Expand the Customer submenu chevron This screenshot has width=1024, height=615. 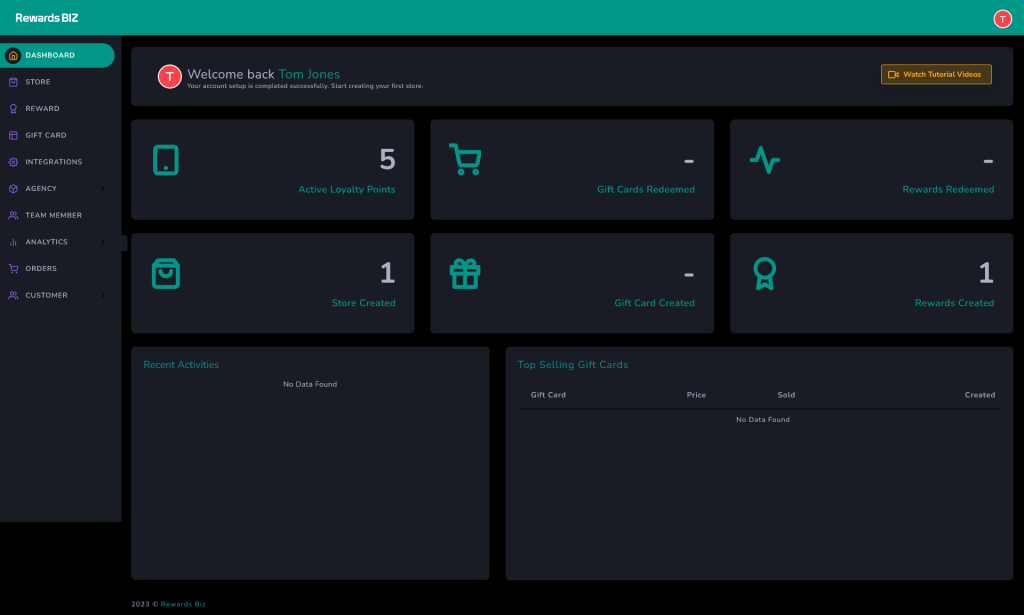coord(103,296)
